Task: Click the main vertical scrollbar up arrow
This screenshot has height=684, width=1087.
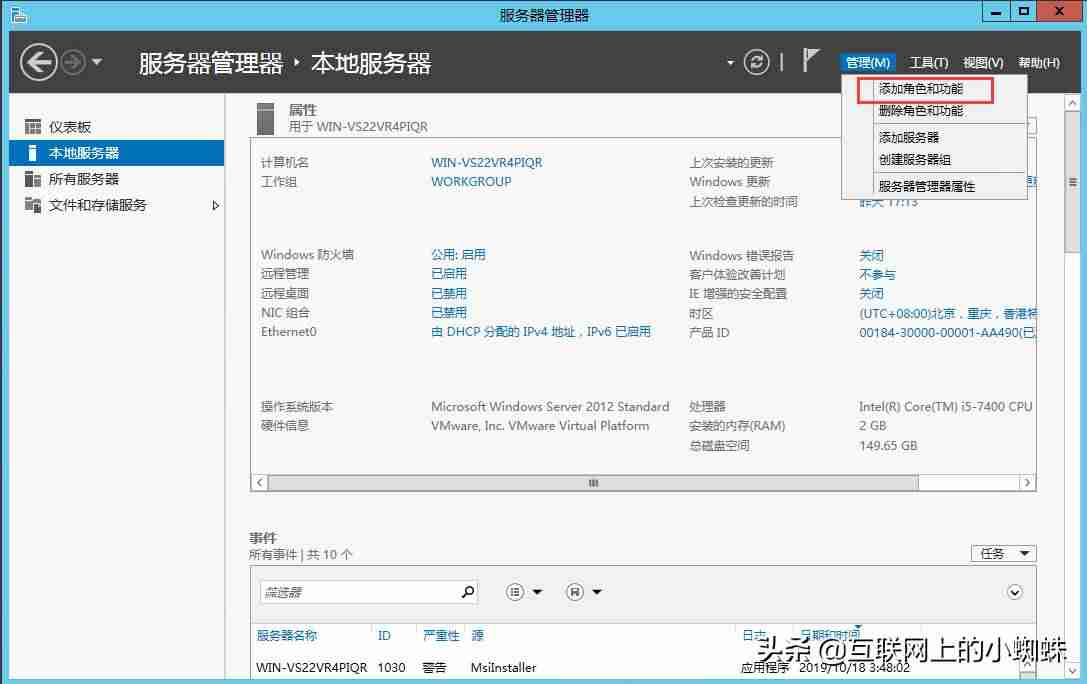Action: 1072,103
